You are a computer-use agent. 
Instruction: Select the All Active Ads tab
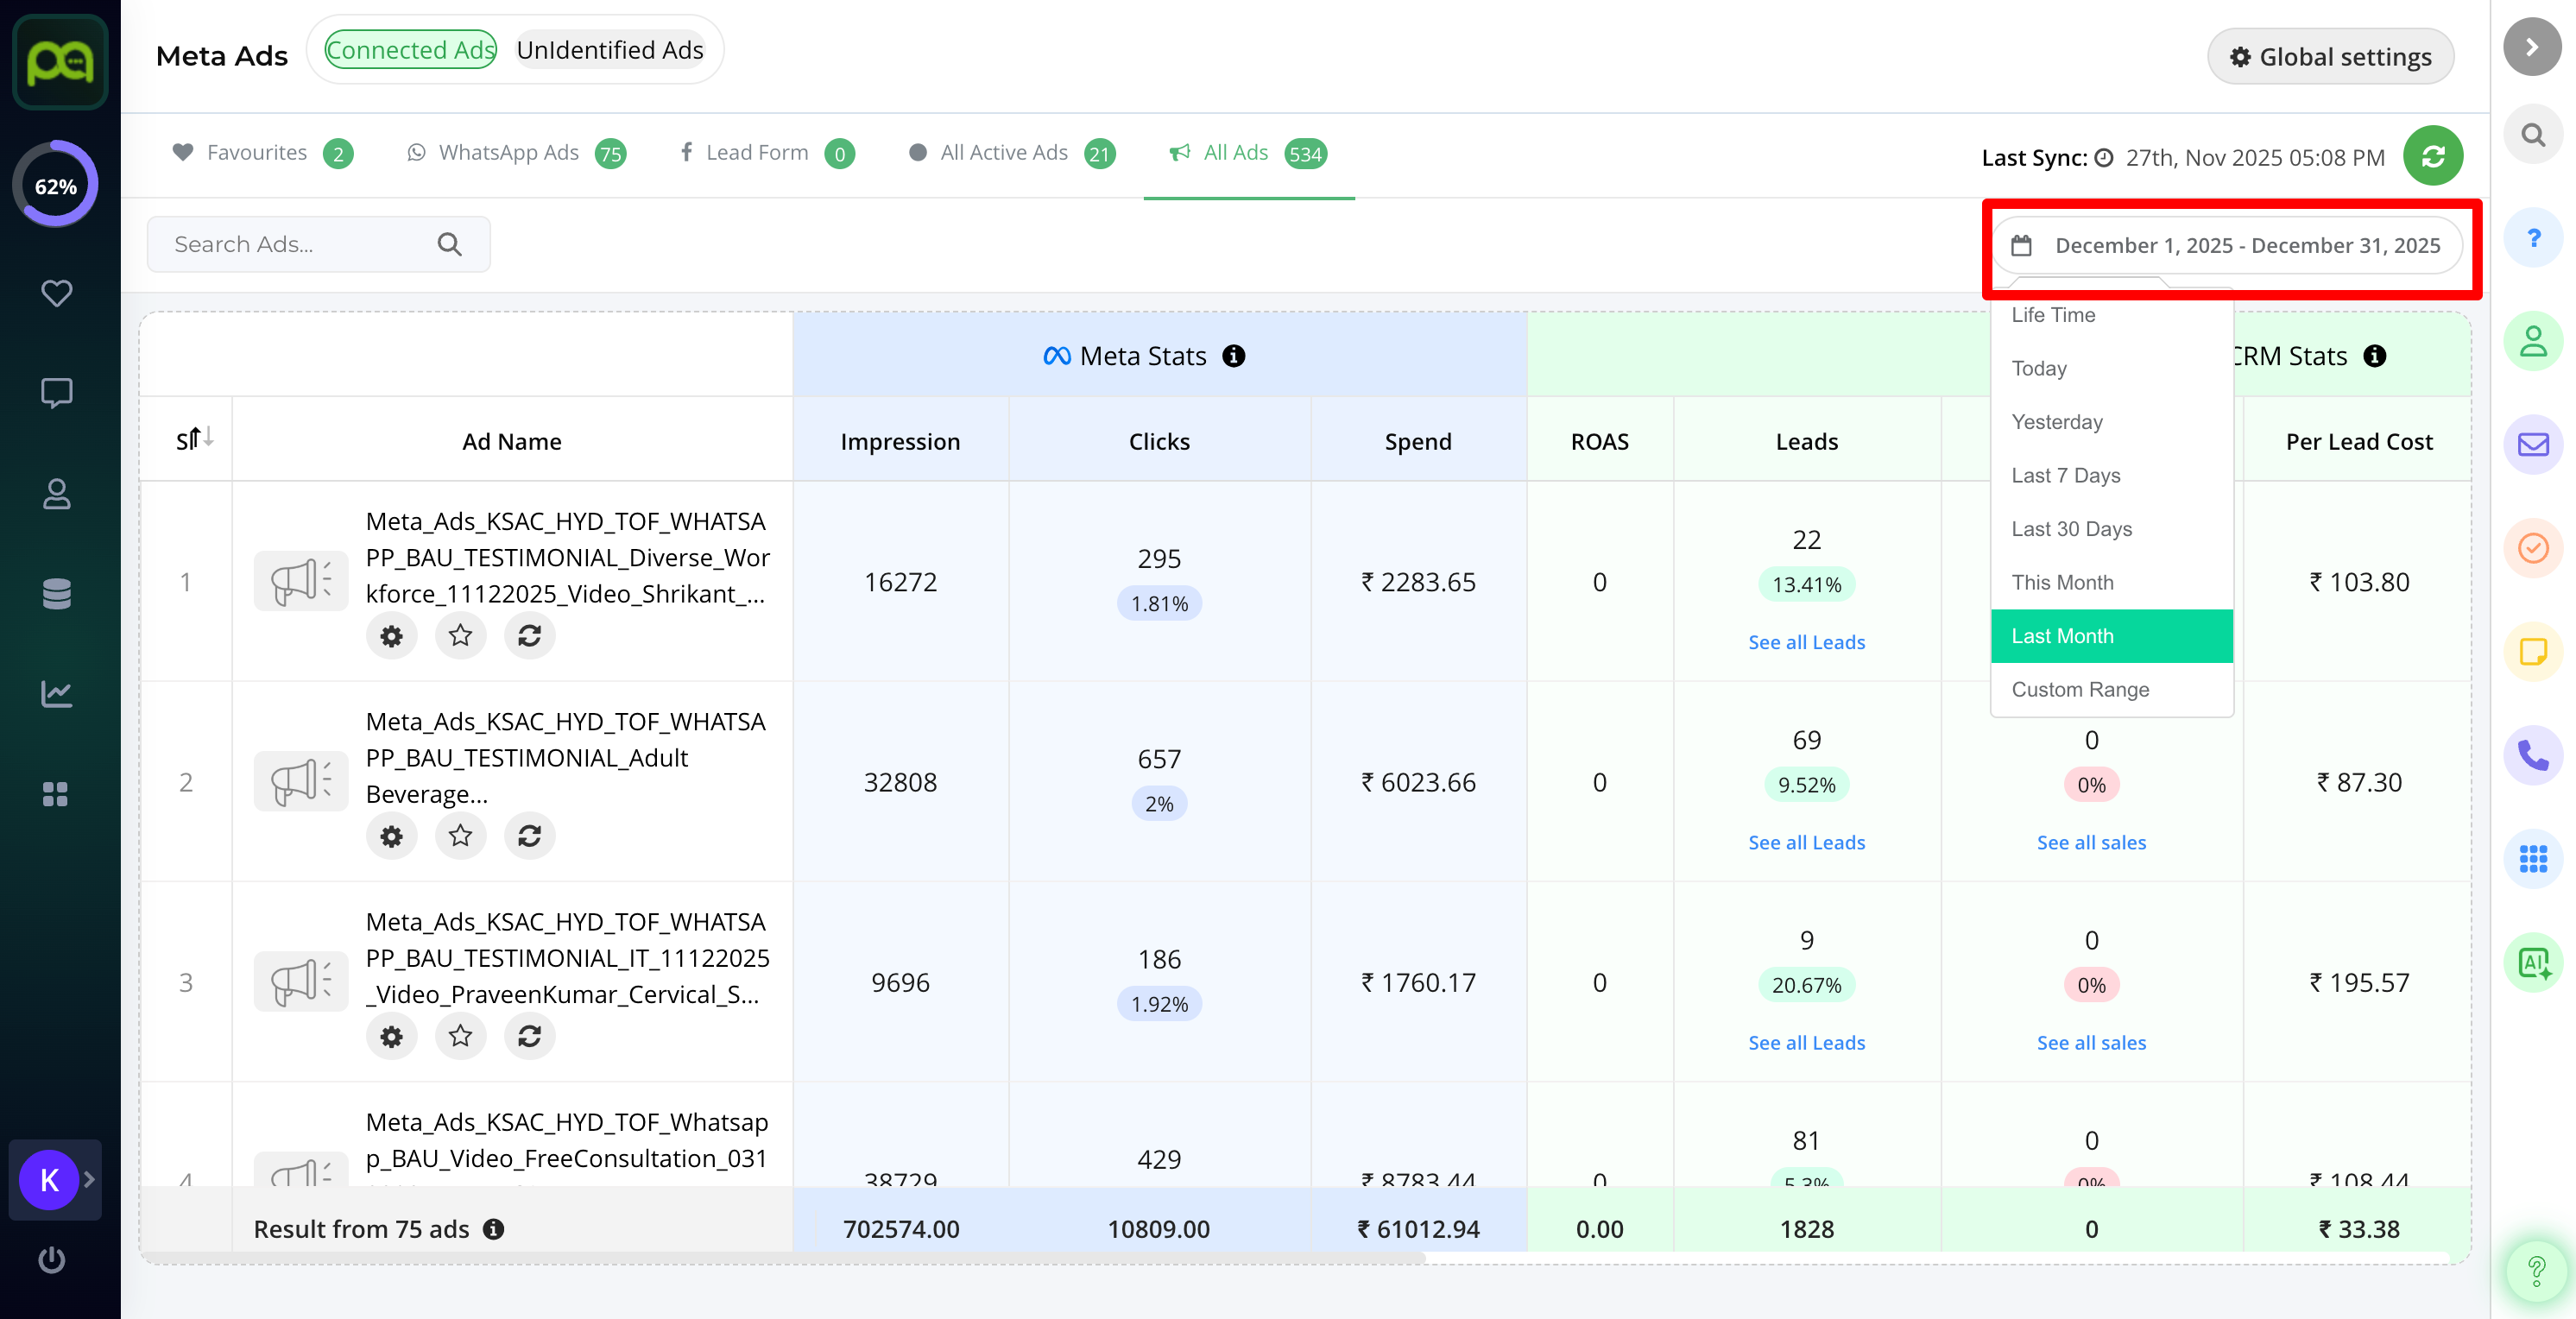(x=1003, y=153)
